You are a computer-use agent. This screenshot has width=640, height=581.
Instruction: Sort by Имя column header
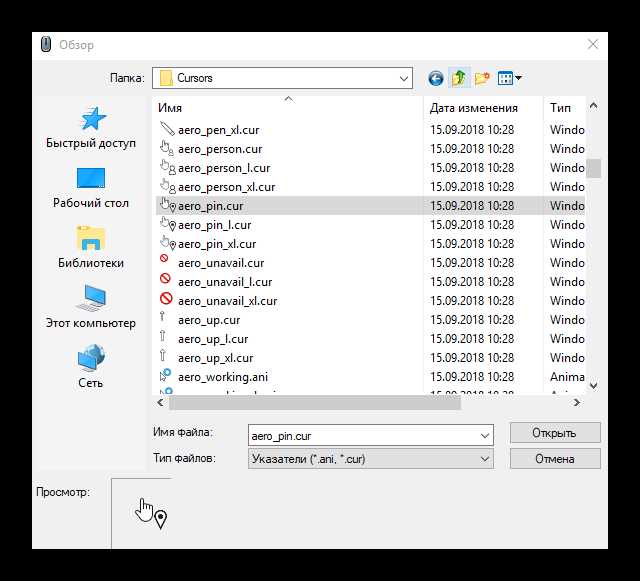tap(289, 108)
